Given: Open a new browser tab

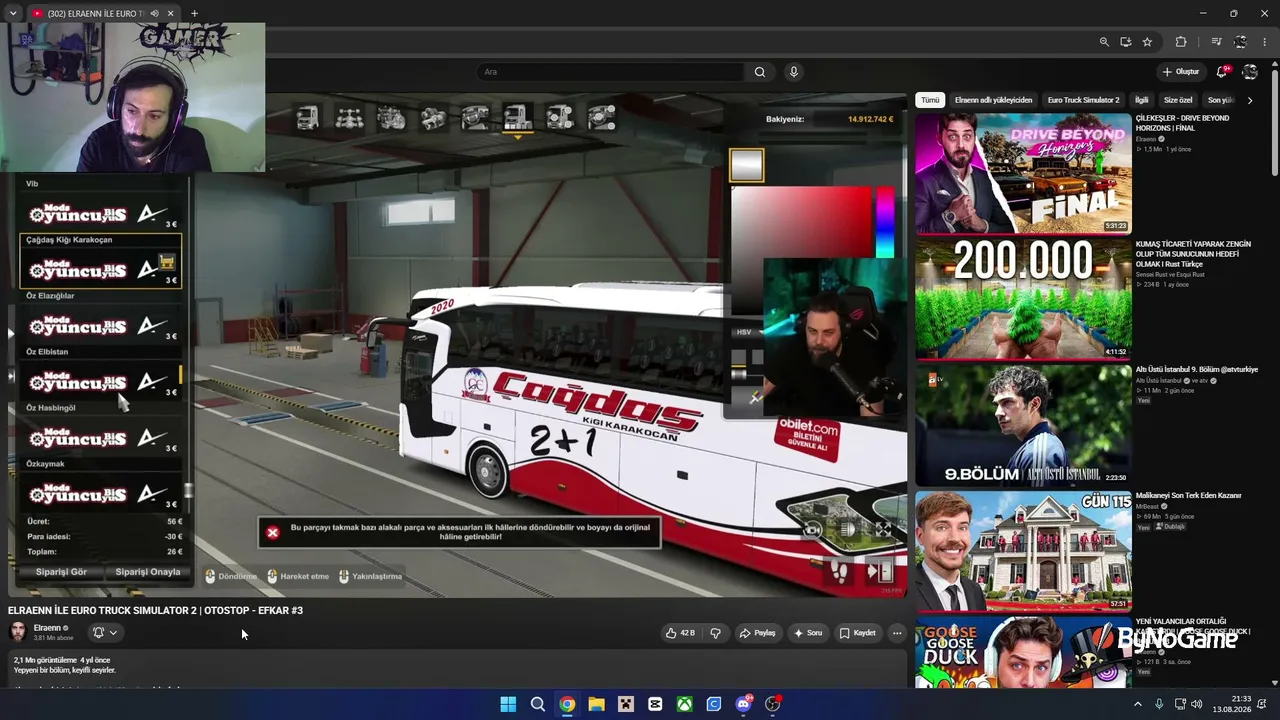Looking at the screenshot, I should click(x=194, y=14).
